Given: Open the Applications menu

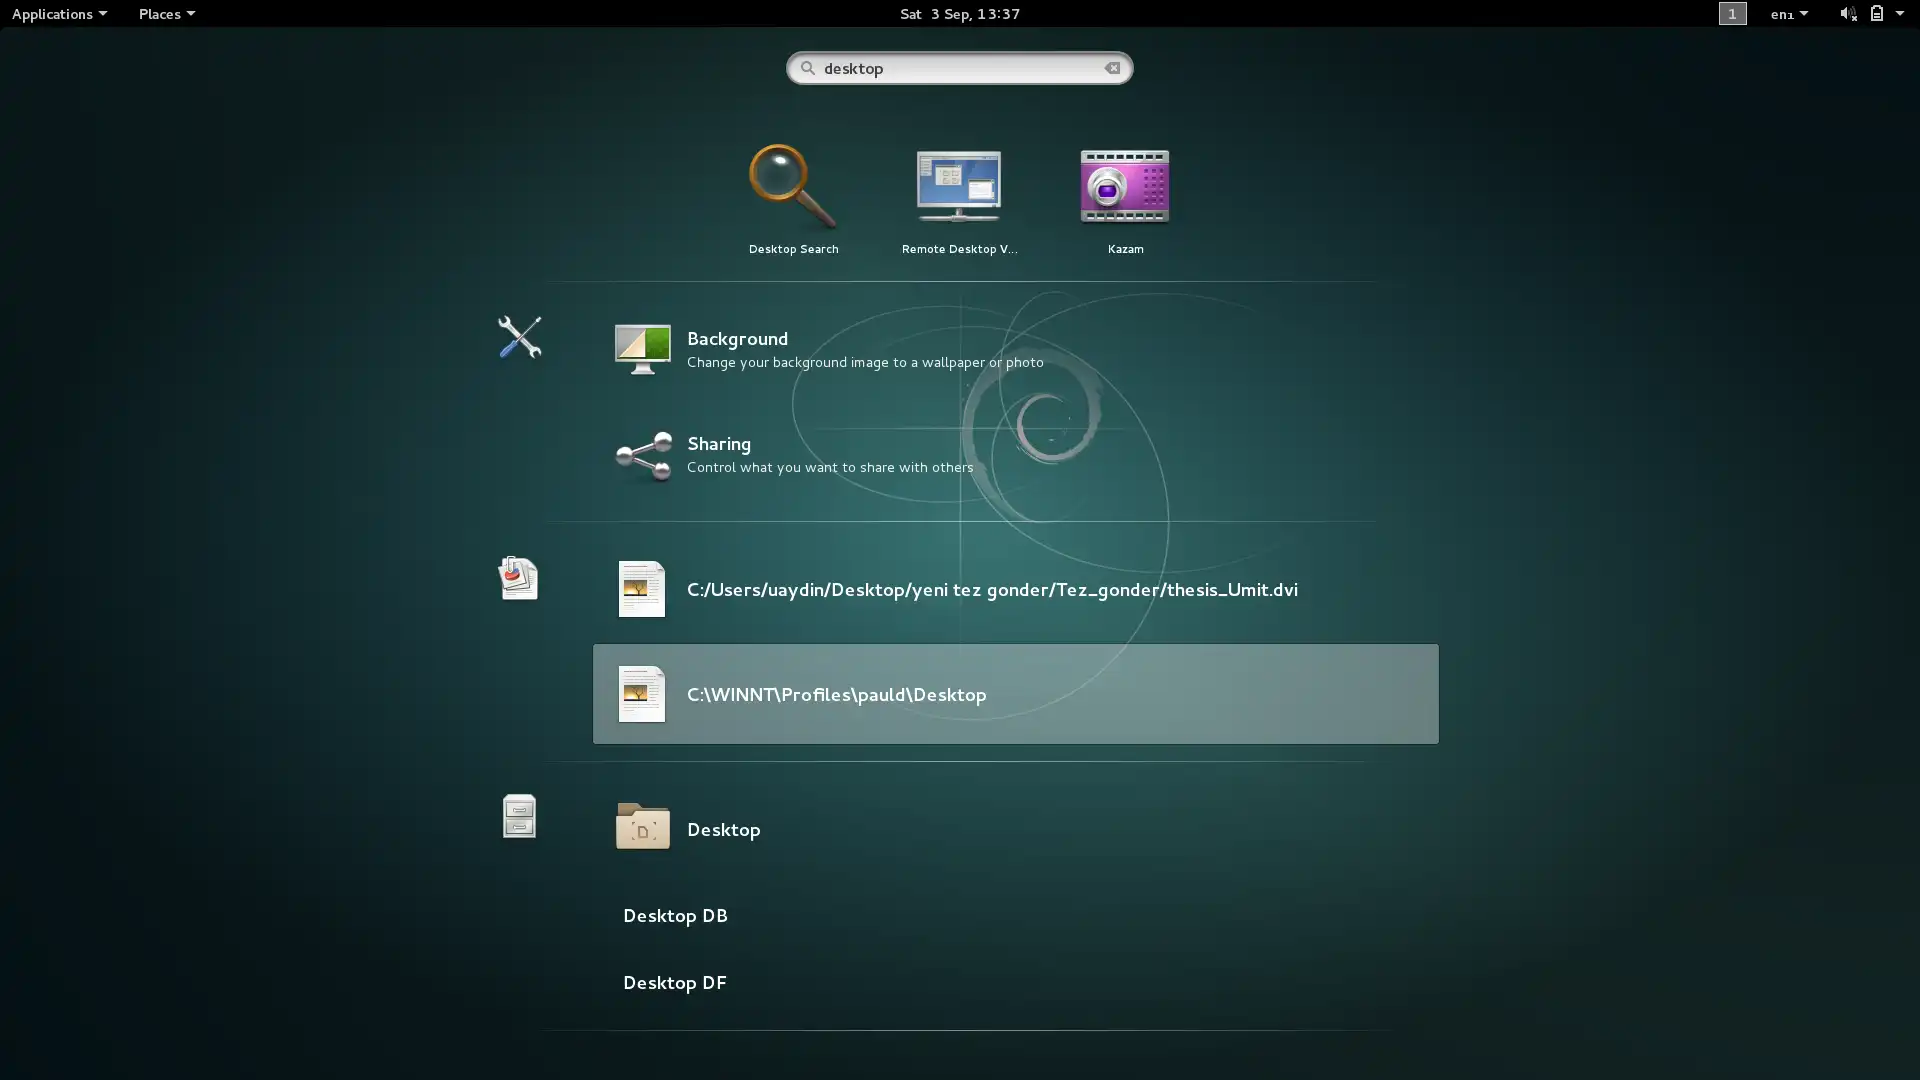Looking at the screenshot, I should [x=59, y=14].
